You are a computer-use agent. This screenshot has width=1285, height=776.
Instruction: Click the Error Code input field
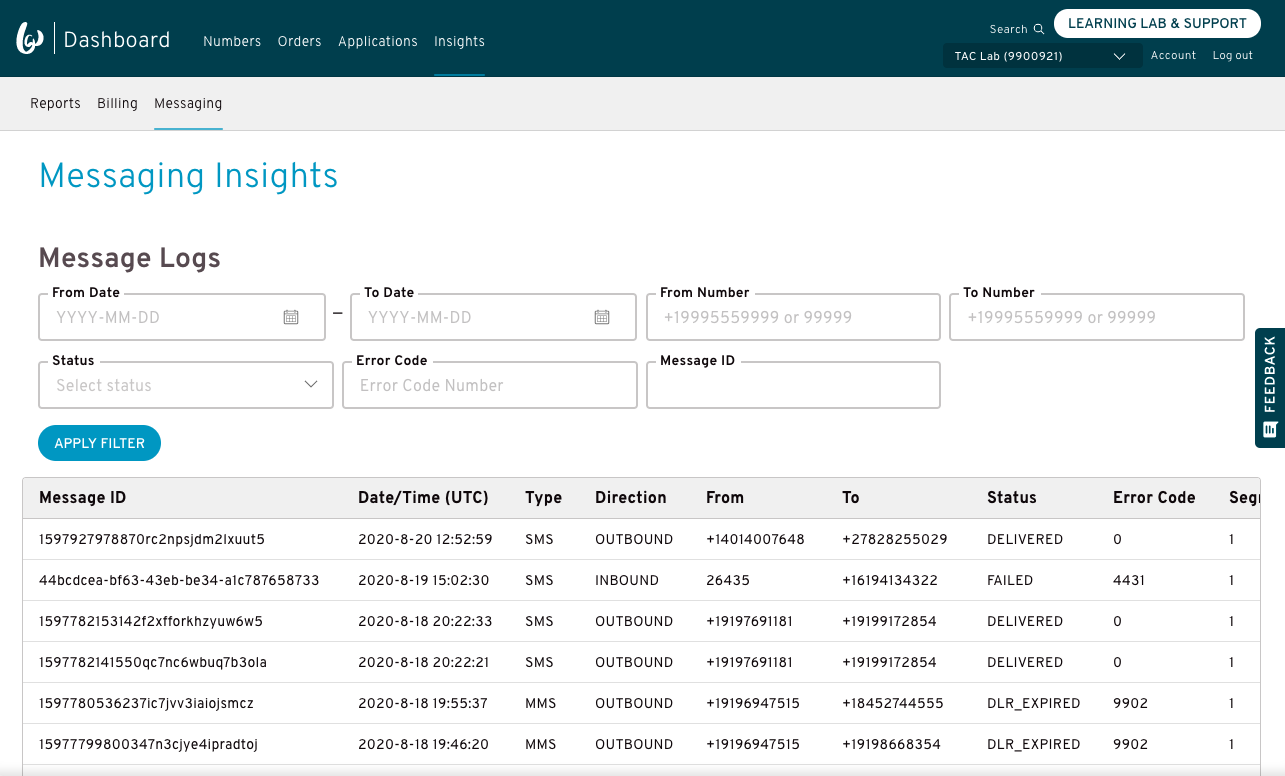tap(490, 385)
